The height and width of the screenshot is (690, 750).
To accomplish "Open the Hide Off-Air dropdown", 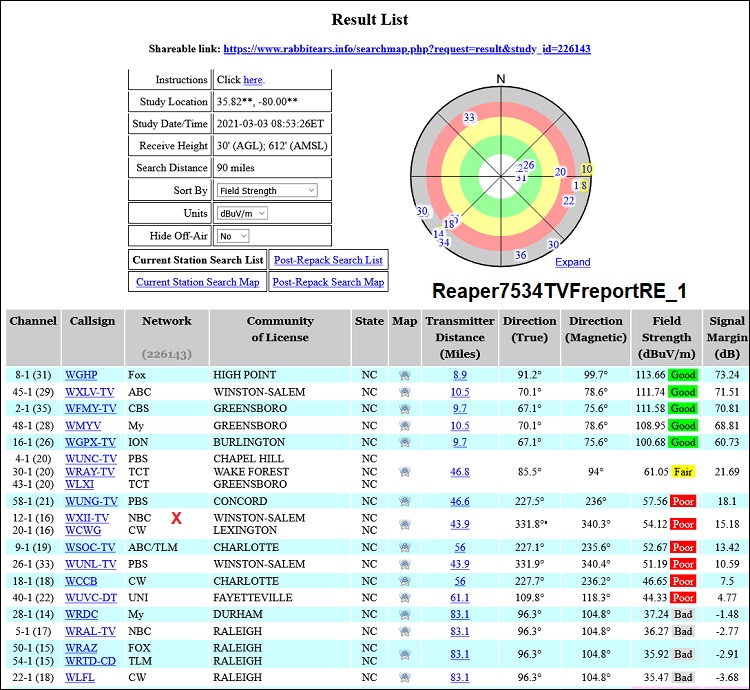I will (232, 236).
